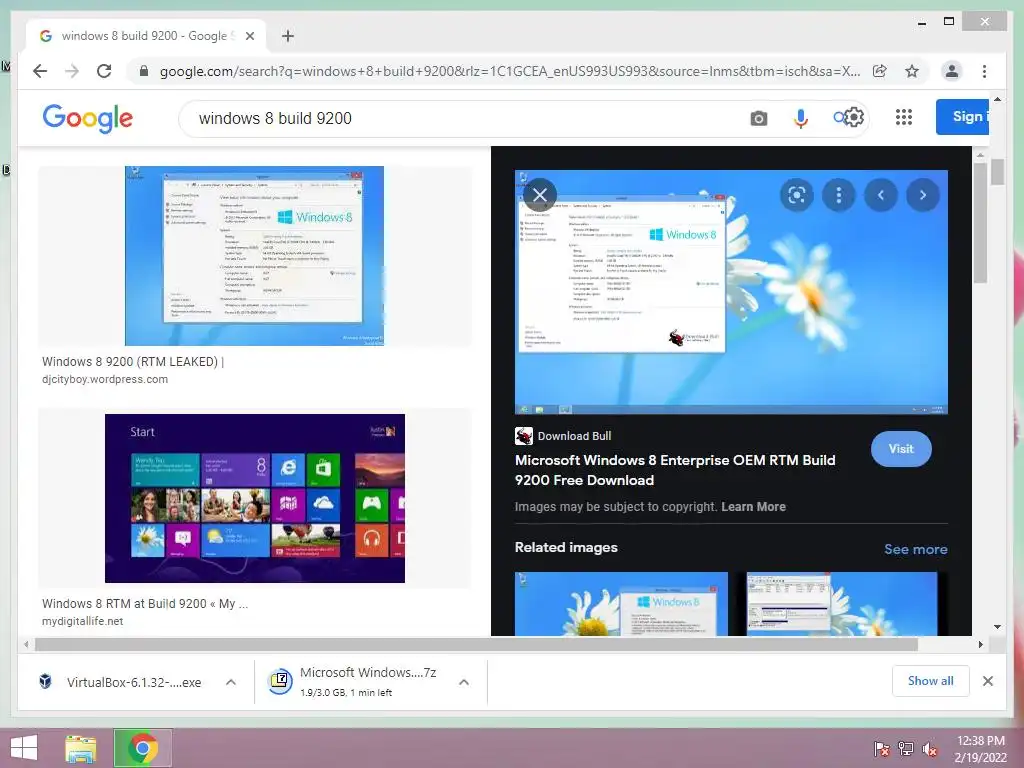Open the Chrome profile avatar

[x=952, y=71]
